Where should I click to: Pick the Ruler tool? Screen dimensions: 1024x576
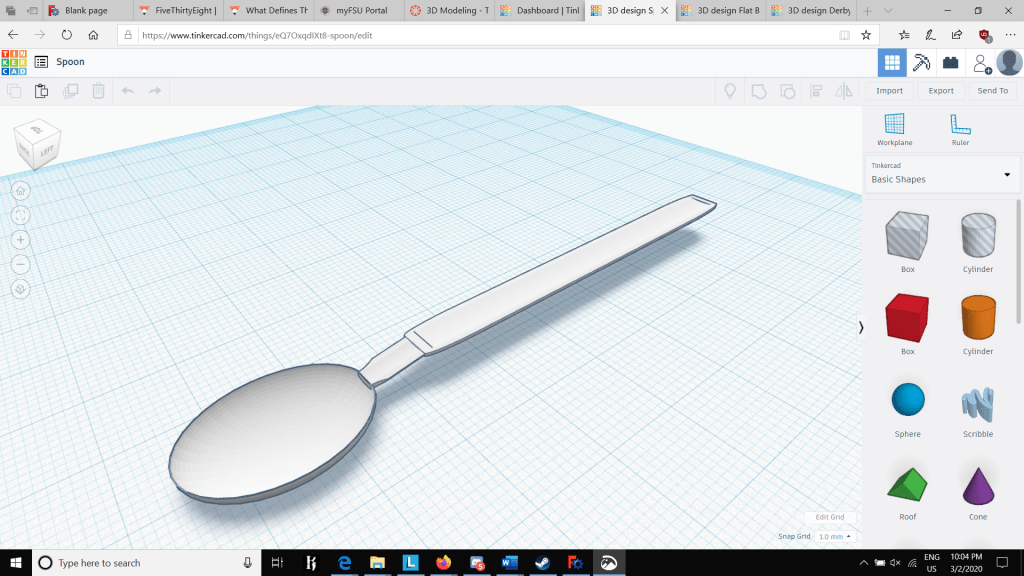tap(960, 129)
